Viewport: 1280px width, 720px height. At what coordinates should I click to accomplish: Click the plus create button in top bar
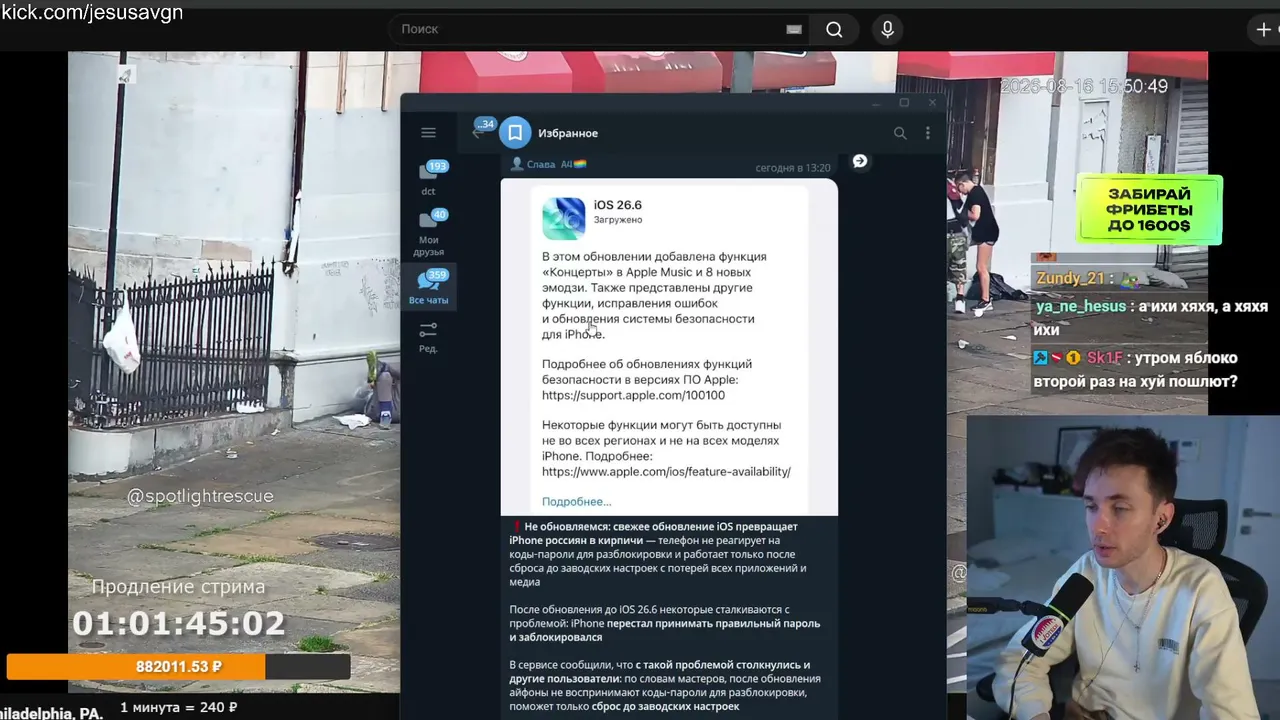(1264, 29)
